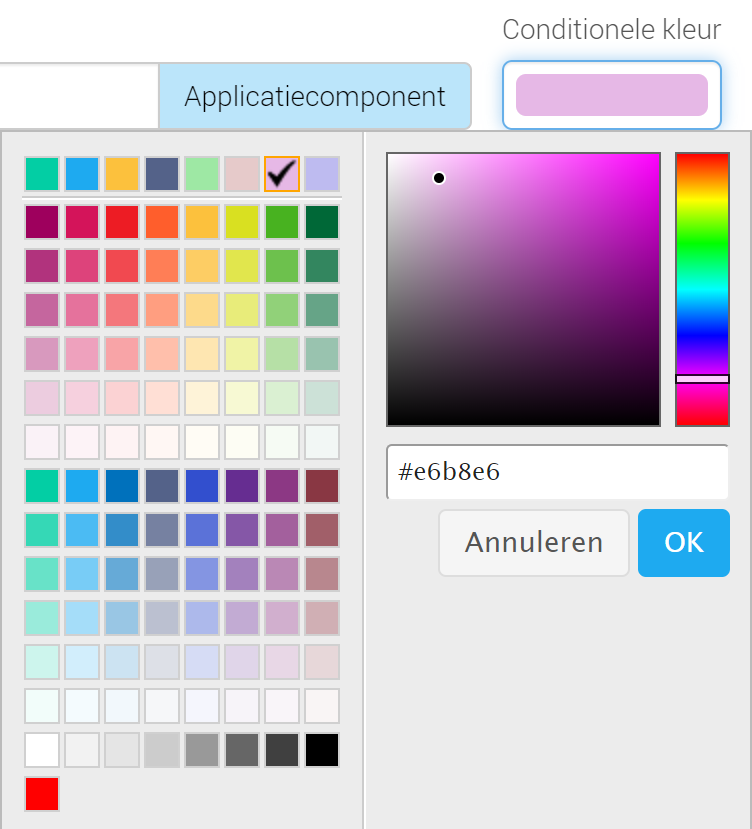The width and height of the screenshot is (752, 829).
Task: Choose the lavender swatch in the recent colors row
Action: click(322, 173)
